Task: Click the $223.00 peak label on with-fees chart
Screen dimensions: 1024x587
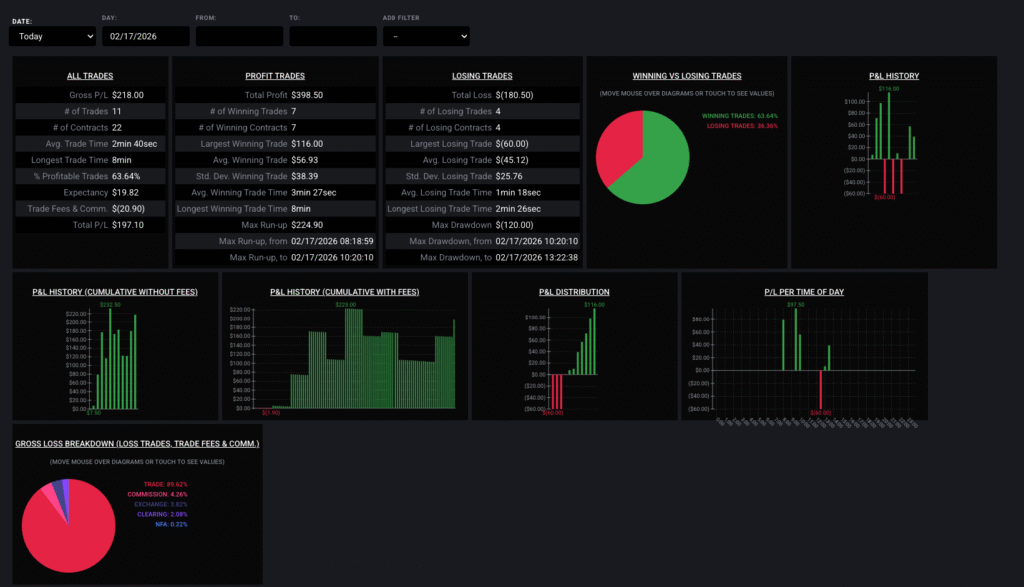Action: click(x=345, y=305)
